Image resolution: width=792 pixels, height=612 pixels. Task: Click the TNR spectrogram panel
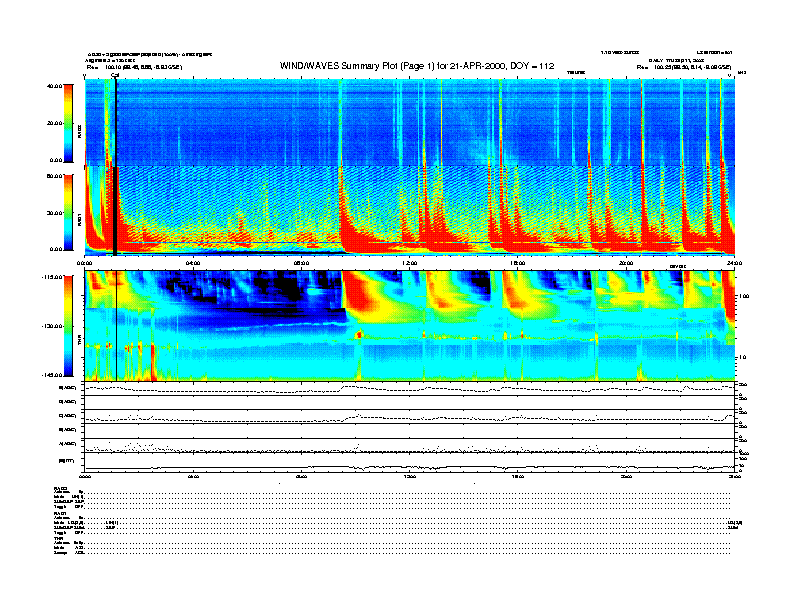[x=410, y=326]
